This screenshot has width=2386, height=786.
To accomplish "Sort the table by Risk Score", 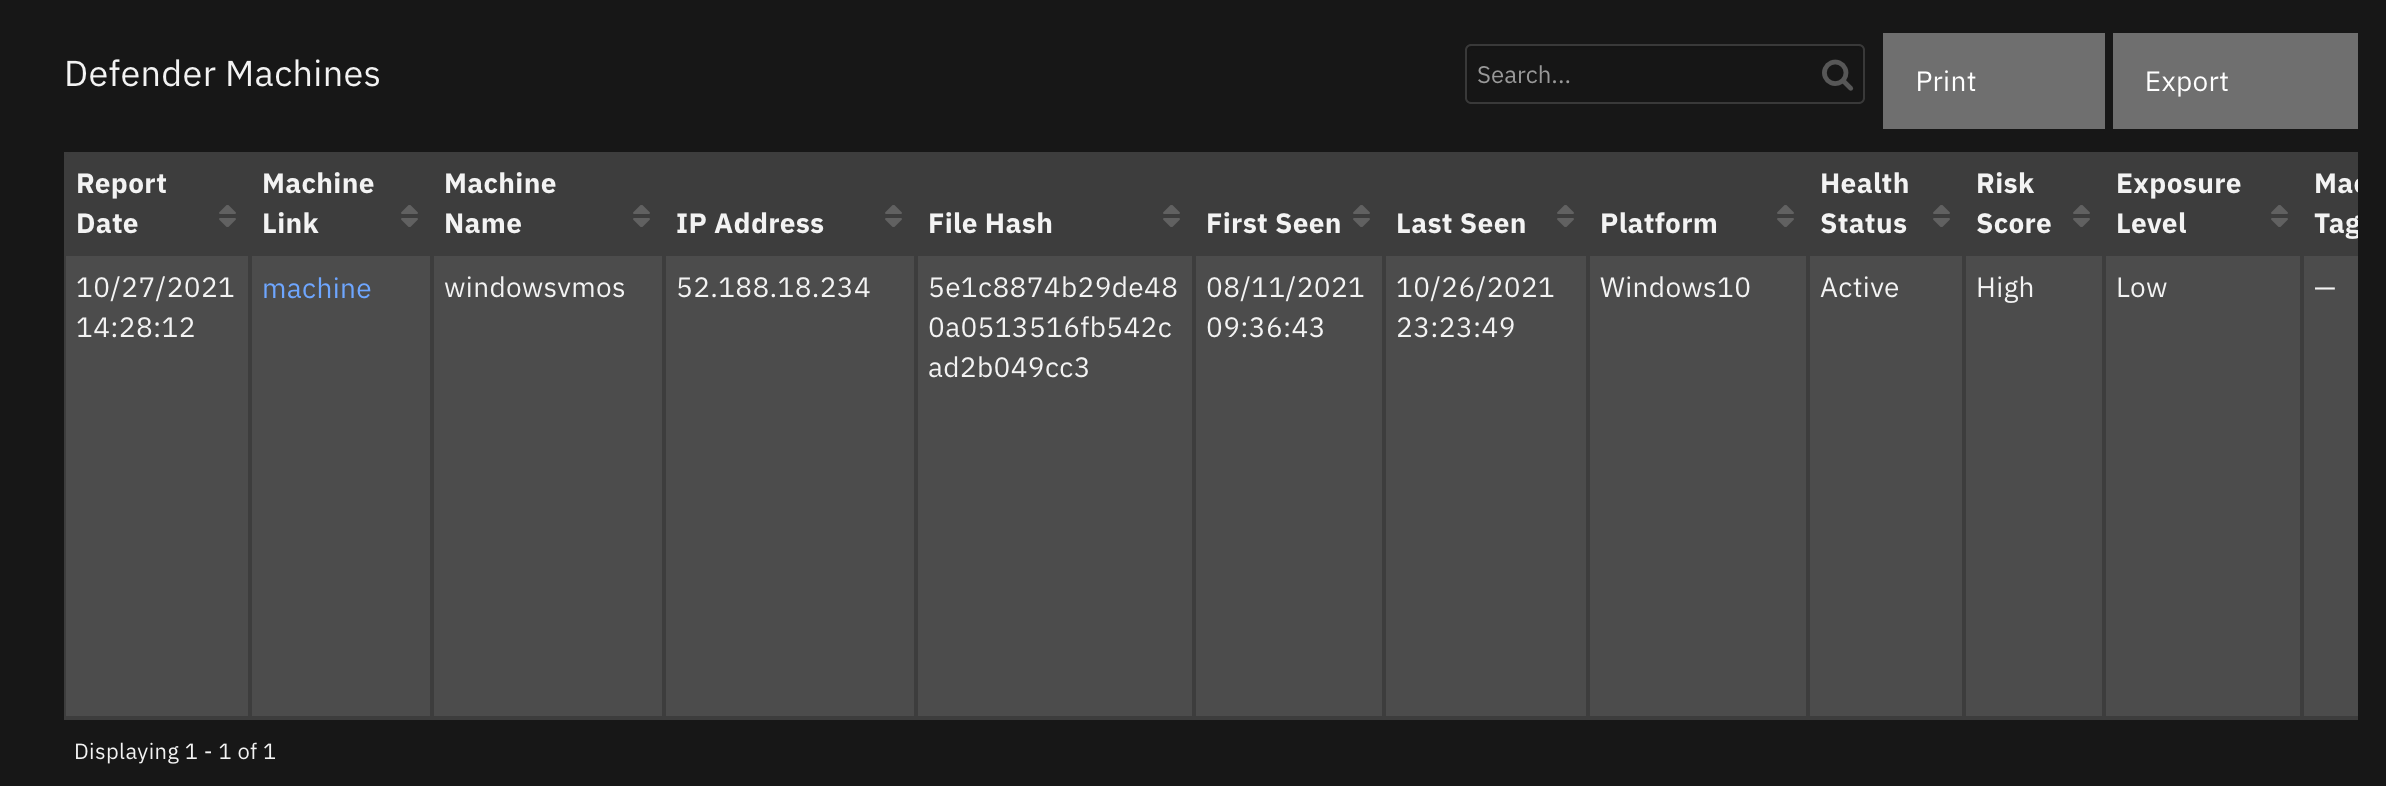I will [2083, 214].
